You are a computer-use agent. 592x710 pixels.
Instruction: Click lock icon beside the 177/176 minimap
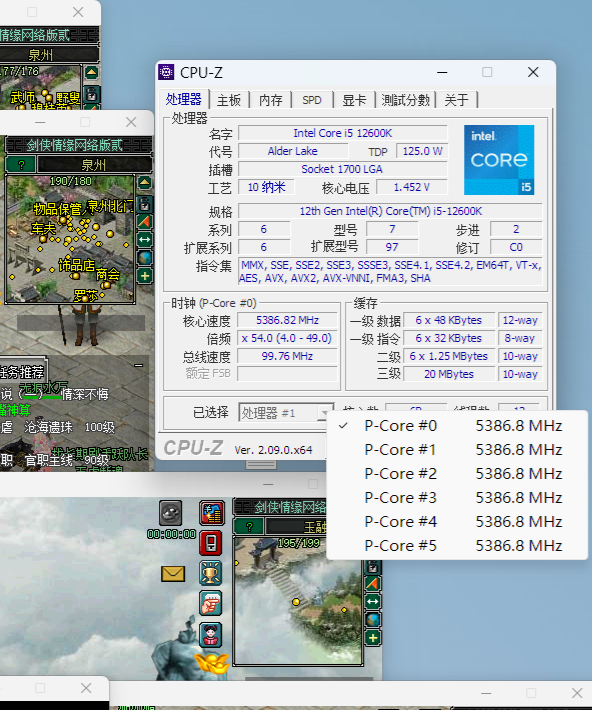point(91,94)
